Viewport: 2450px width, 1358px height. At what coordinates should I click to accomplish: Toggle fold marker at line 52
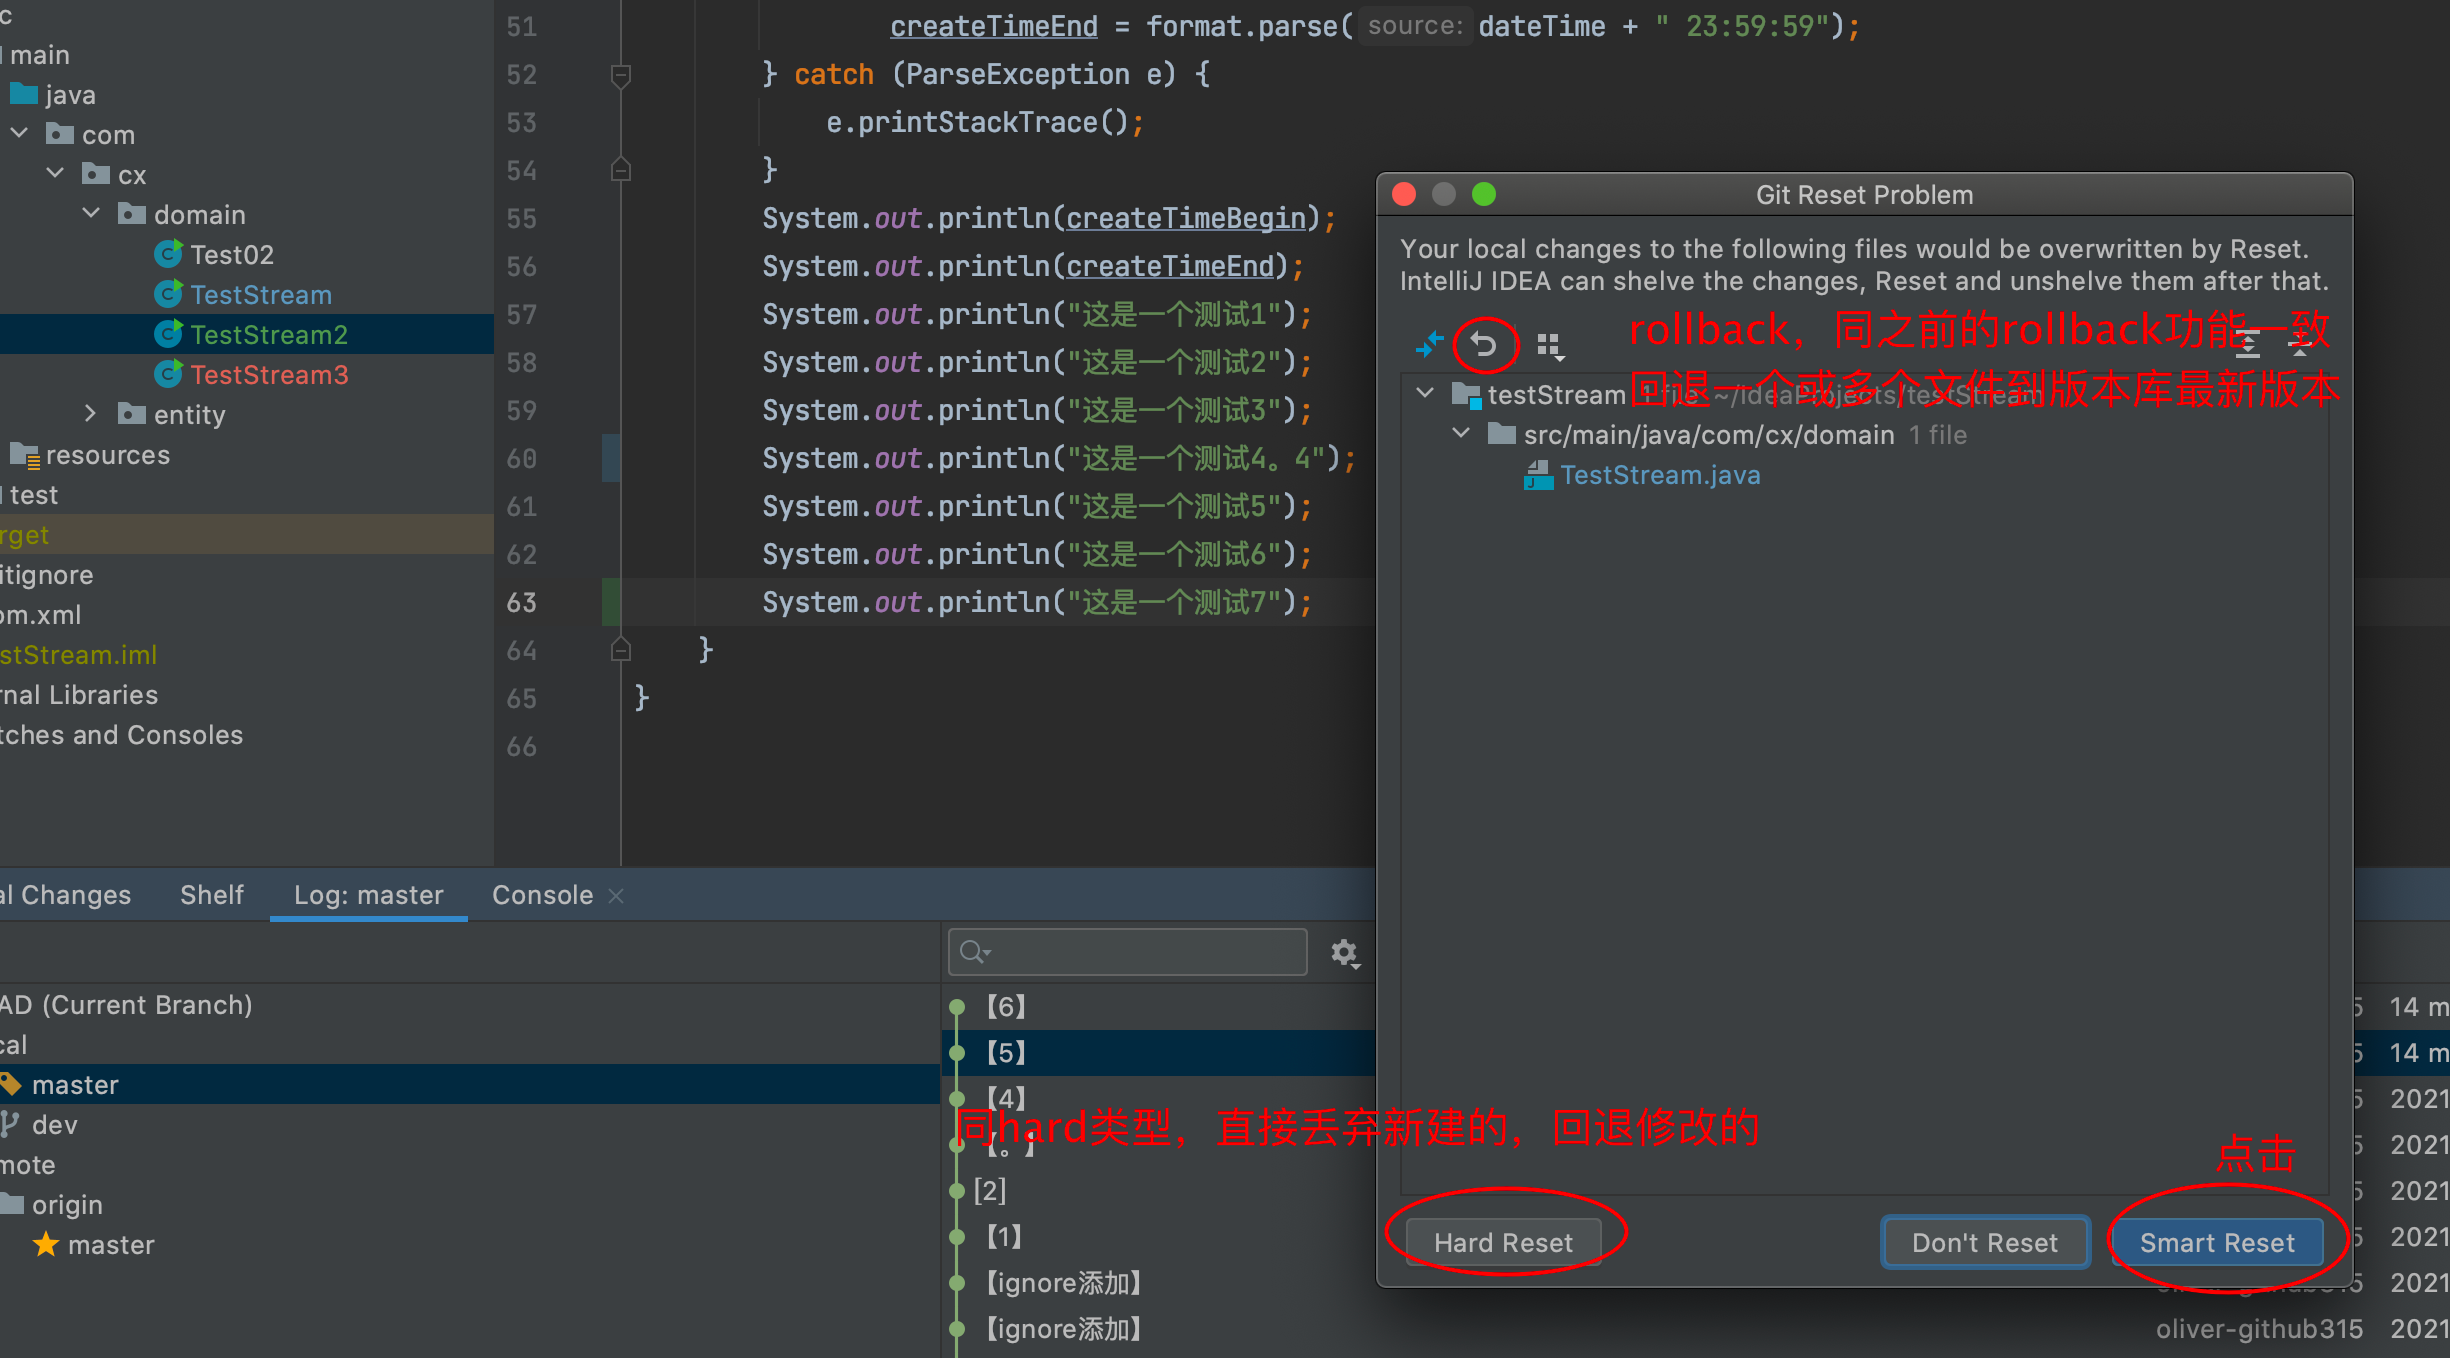(x=621, y=74)
